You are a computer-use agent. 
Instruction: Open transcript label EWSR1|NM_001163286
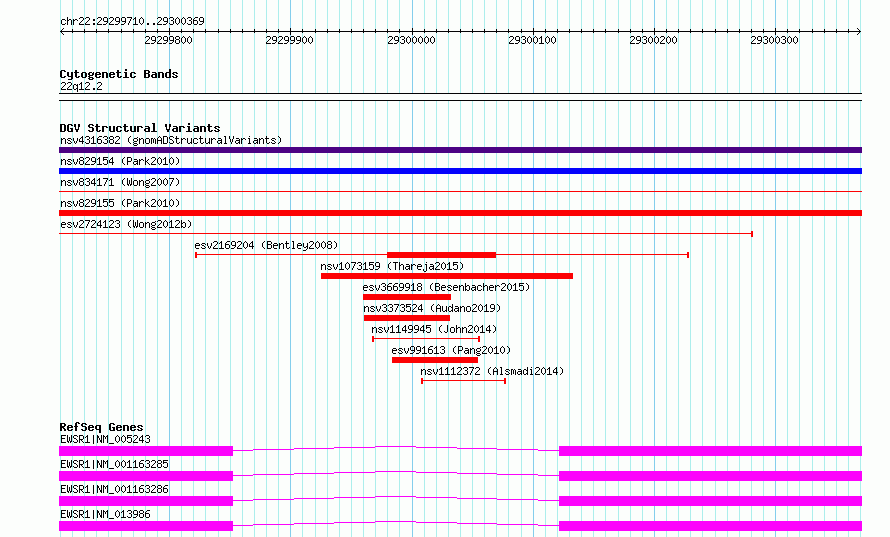[114, 489]
